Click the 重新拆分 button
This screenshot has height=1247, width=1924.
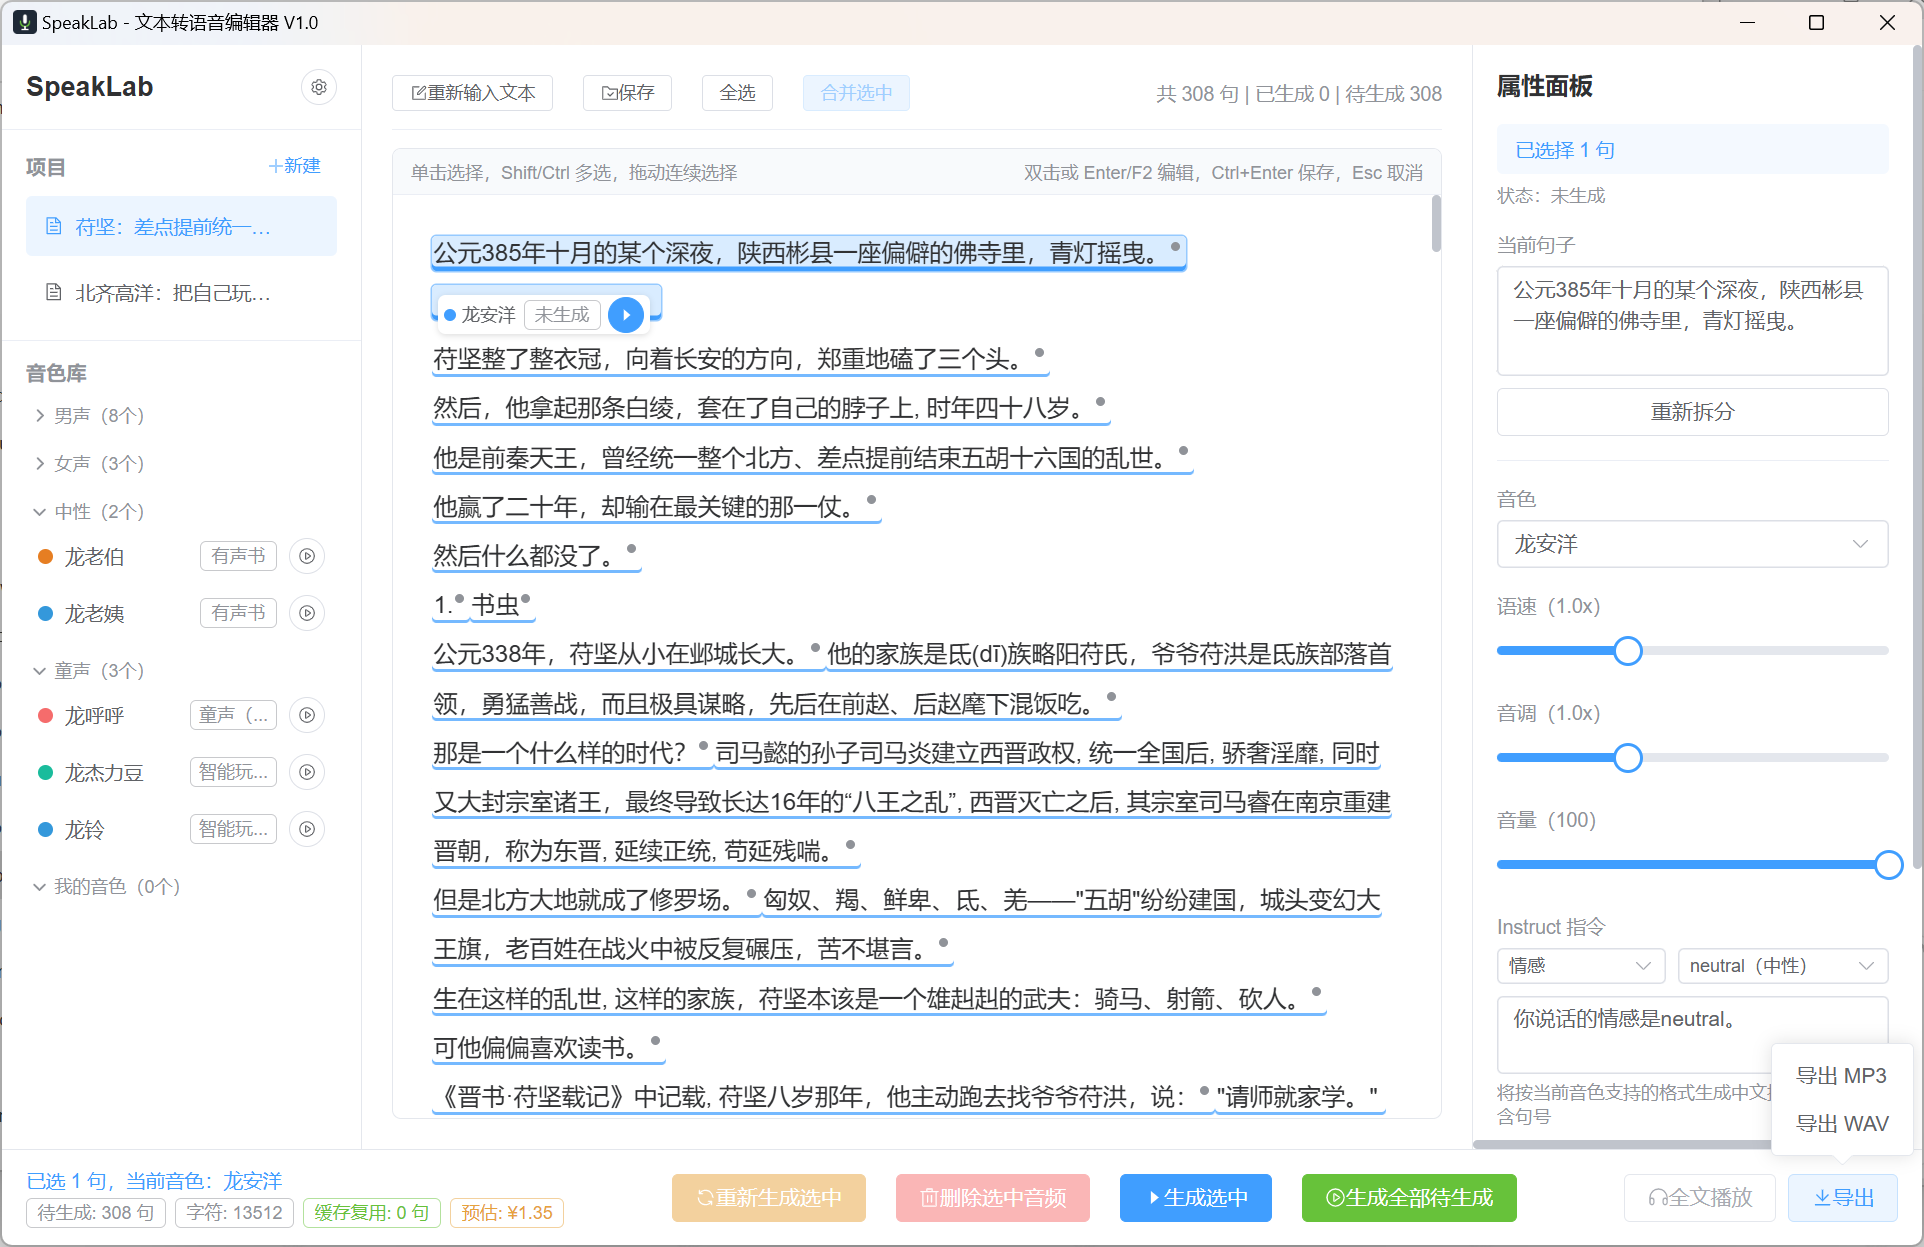click(1692, 412)
